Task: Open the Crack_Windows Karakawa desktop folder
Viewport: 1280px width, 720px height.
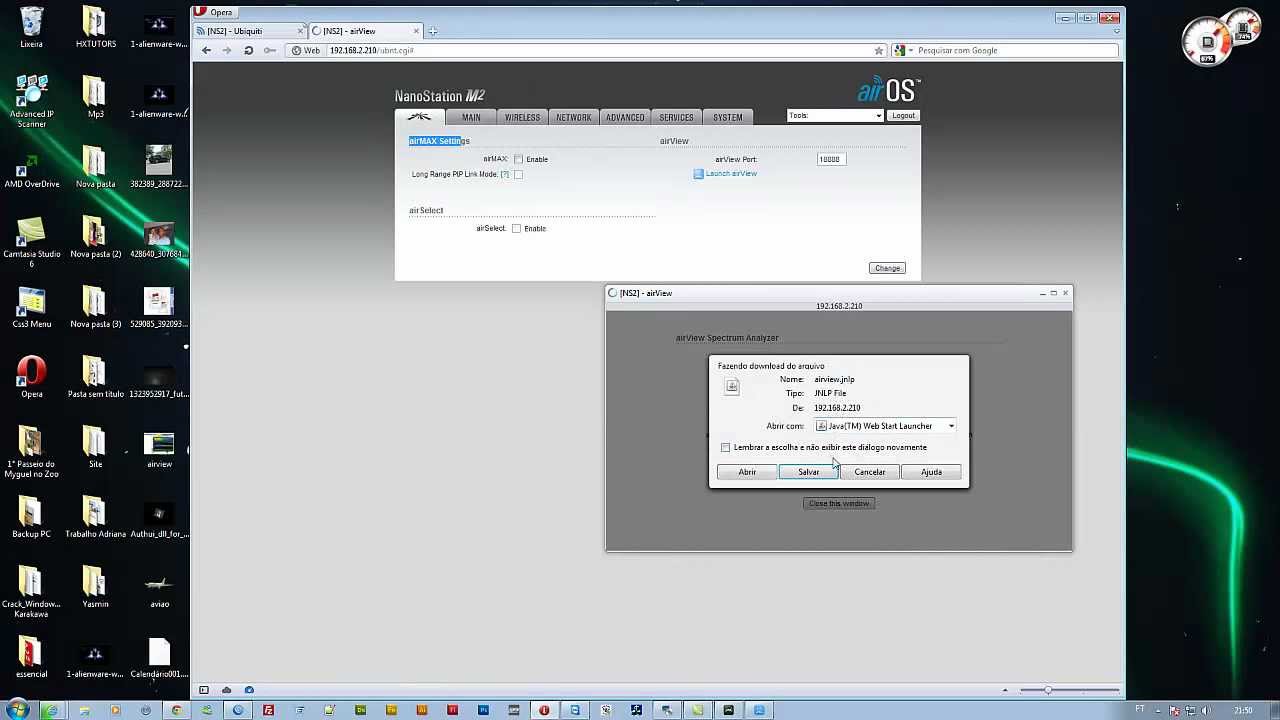Action: [x=31, y=592]
